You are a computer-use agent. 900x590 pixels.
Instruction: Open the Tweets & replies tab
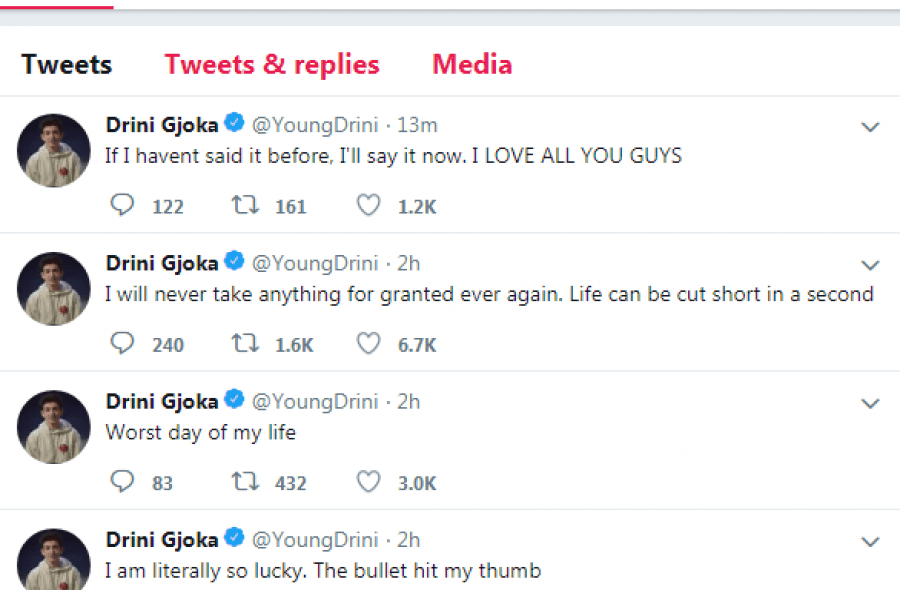pyautogui.click(x=272, y=65)
